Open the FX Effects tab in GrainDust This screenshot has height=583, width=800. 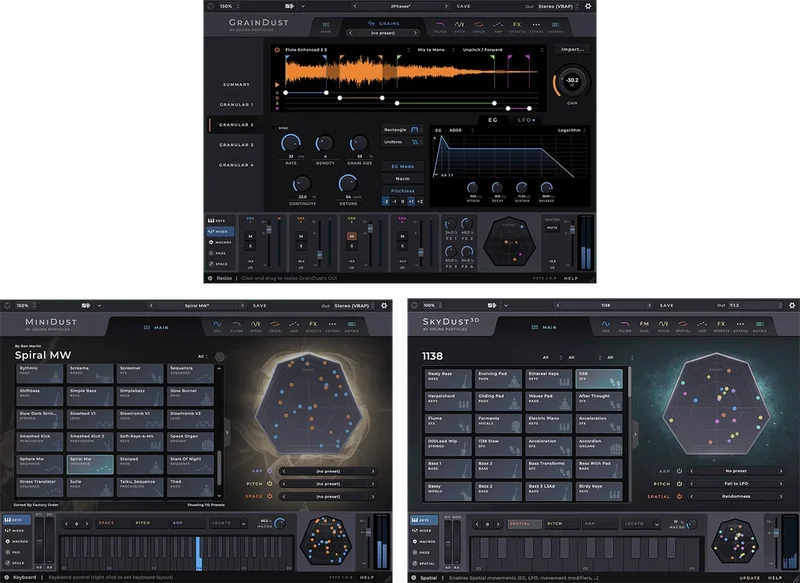[x=517, y=27]
